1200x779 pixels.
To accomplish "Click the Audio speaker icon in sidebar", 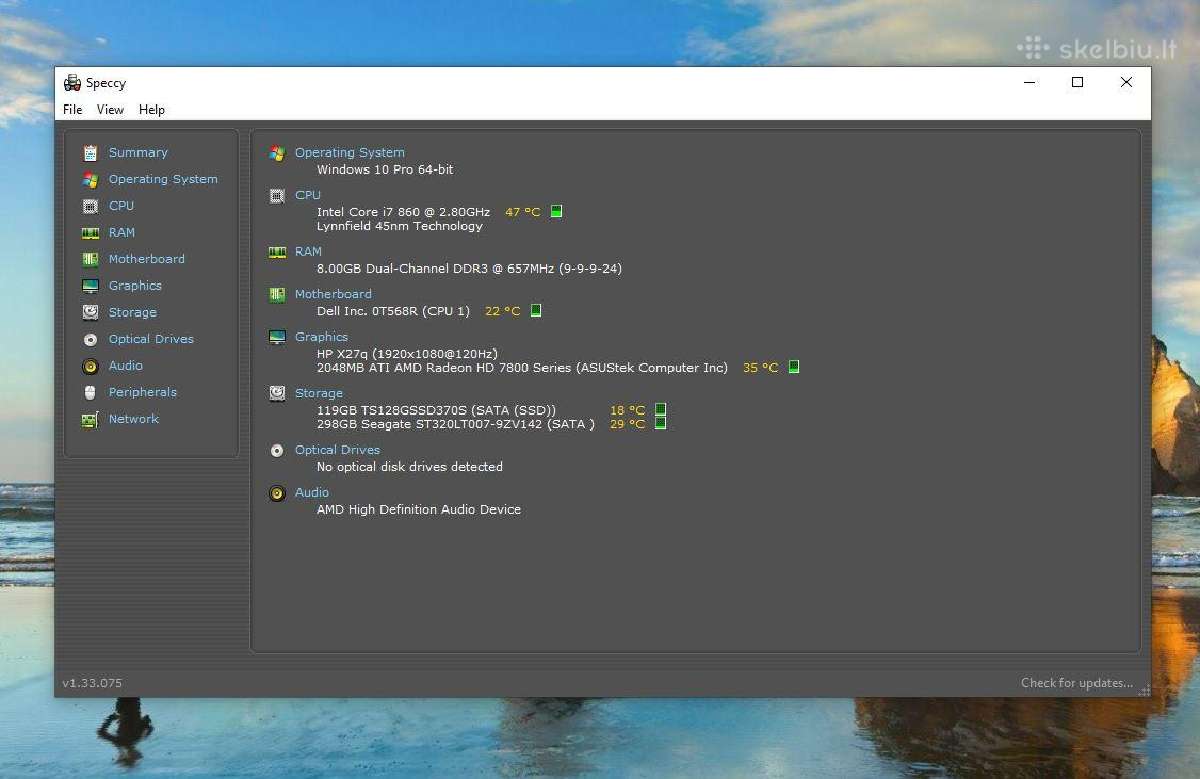I will [90, 366].
